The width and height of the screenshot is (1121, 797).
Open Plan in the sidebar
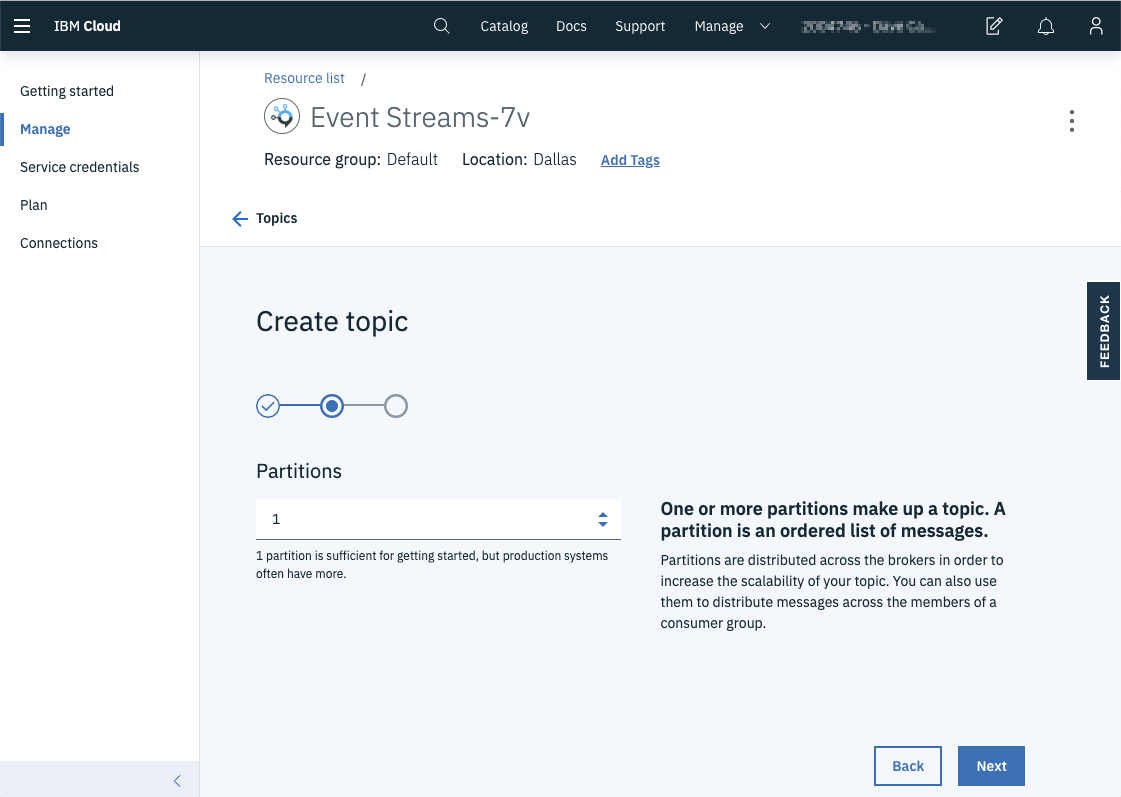pyautogui.click(x=34, y=205)
